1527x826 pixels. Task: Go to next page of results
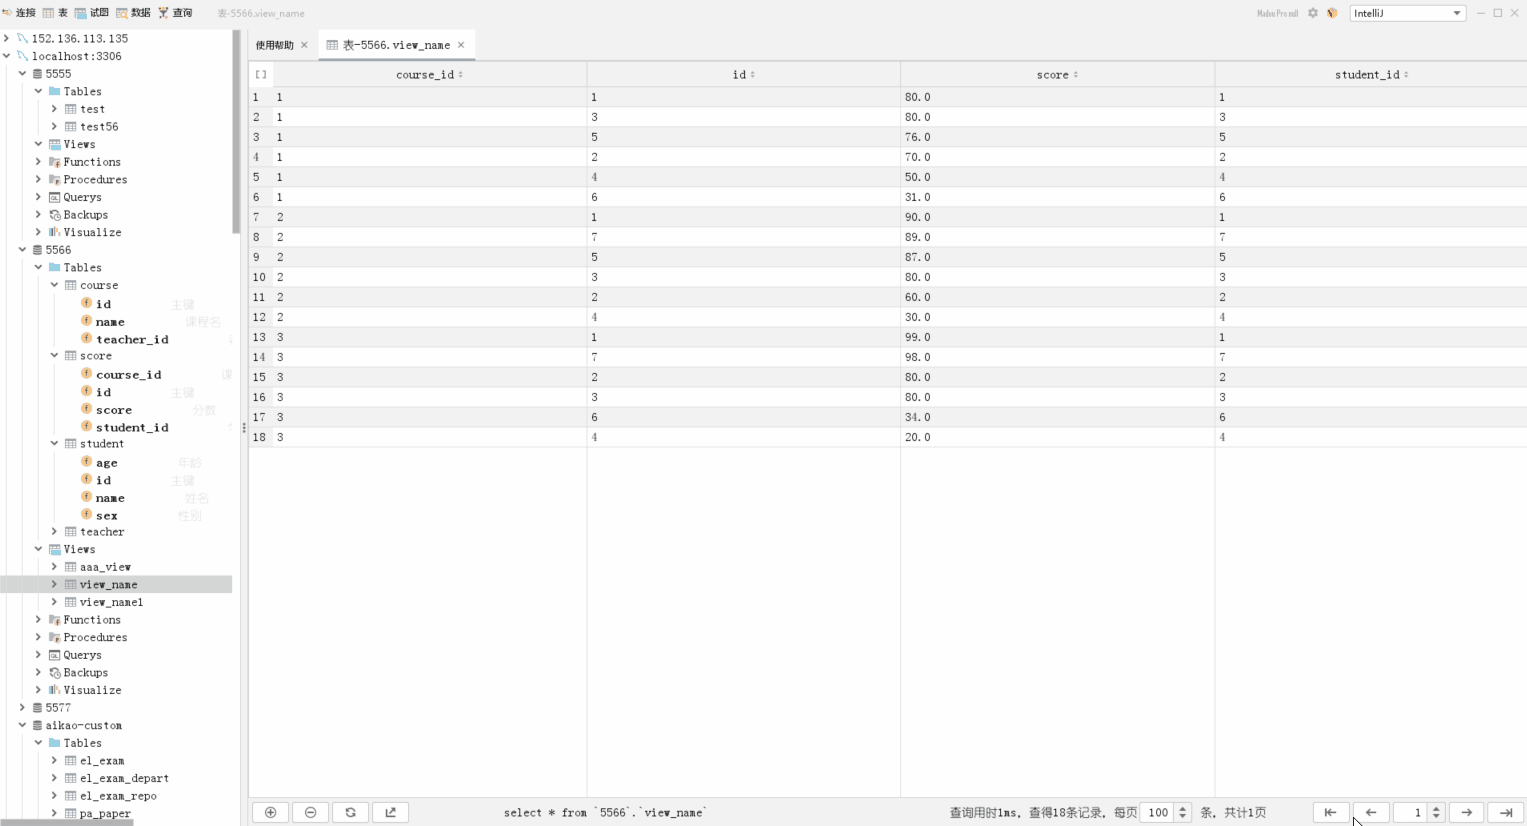coord(1466,812)
